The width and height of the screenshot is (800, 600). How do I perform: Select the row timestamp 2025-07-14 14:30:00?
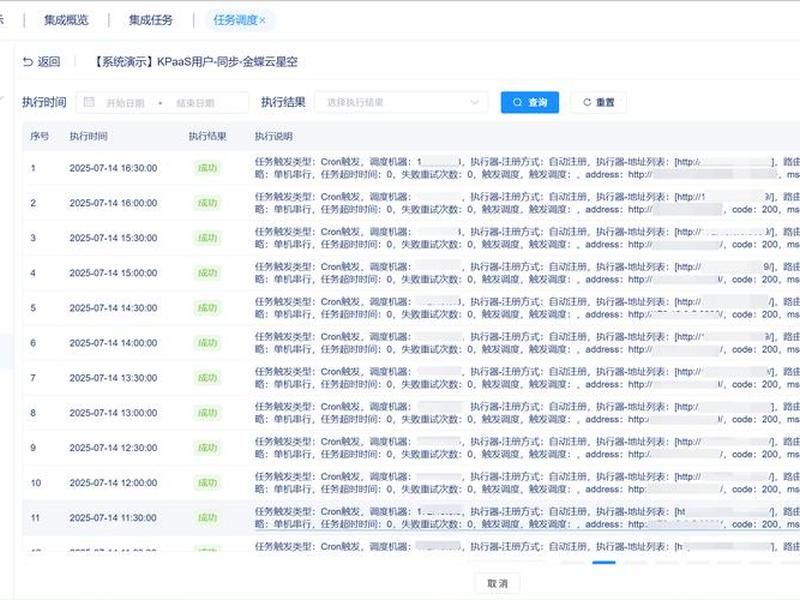click(x=113, y=308)
